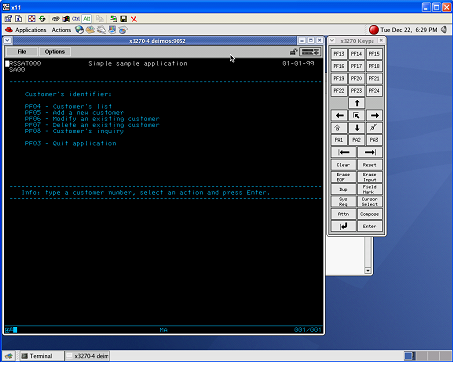The height and width of the screenshot is (367, 457).
Task: Click the Cursor Select key
Action: pyautogui.click(x=370, y=202)
